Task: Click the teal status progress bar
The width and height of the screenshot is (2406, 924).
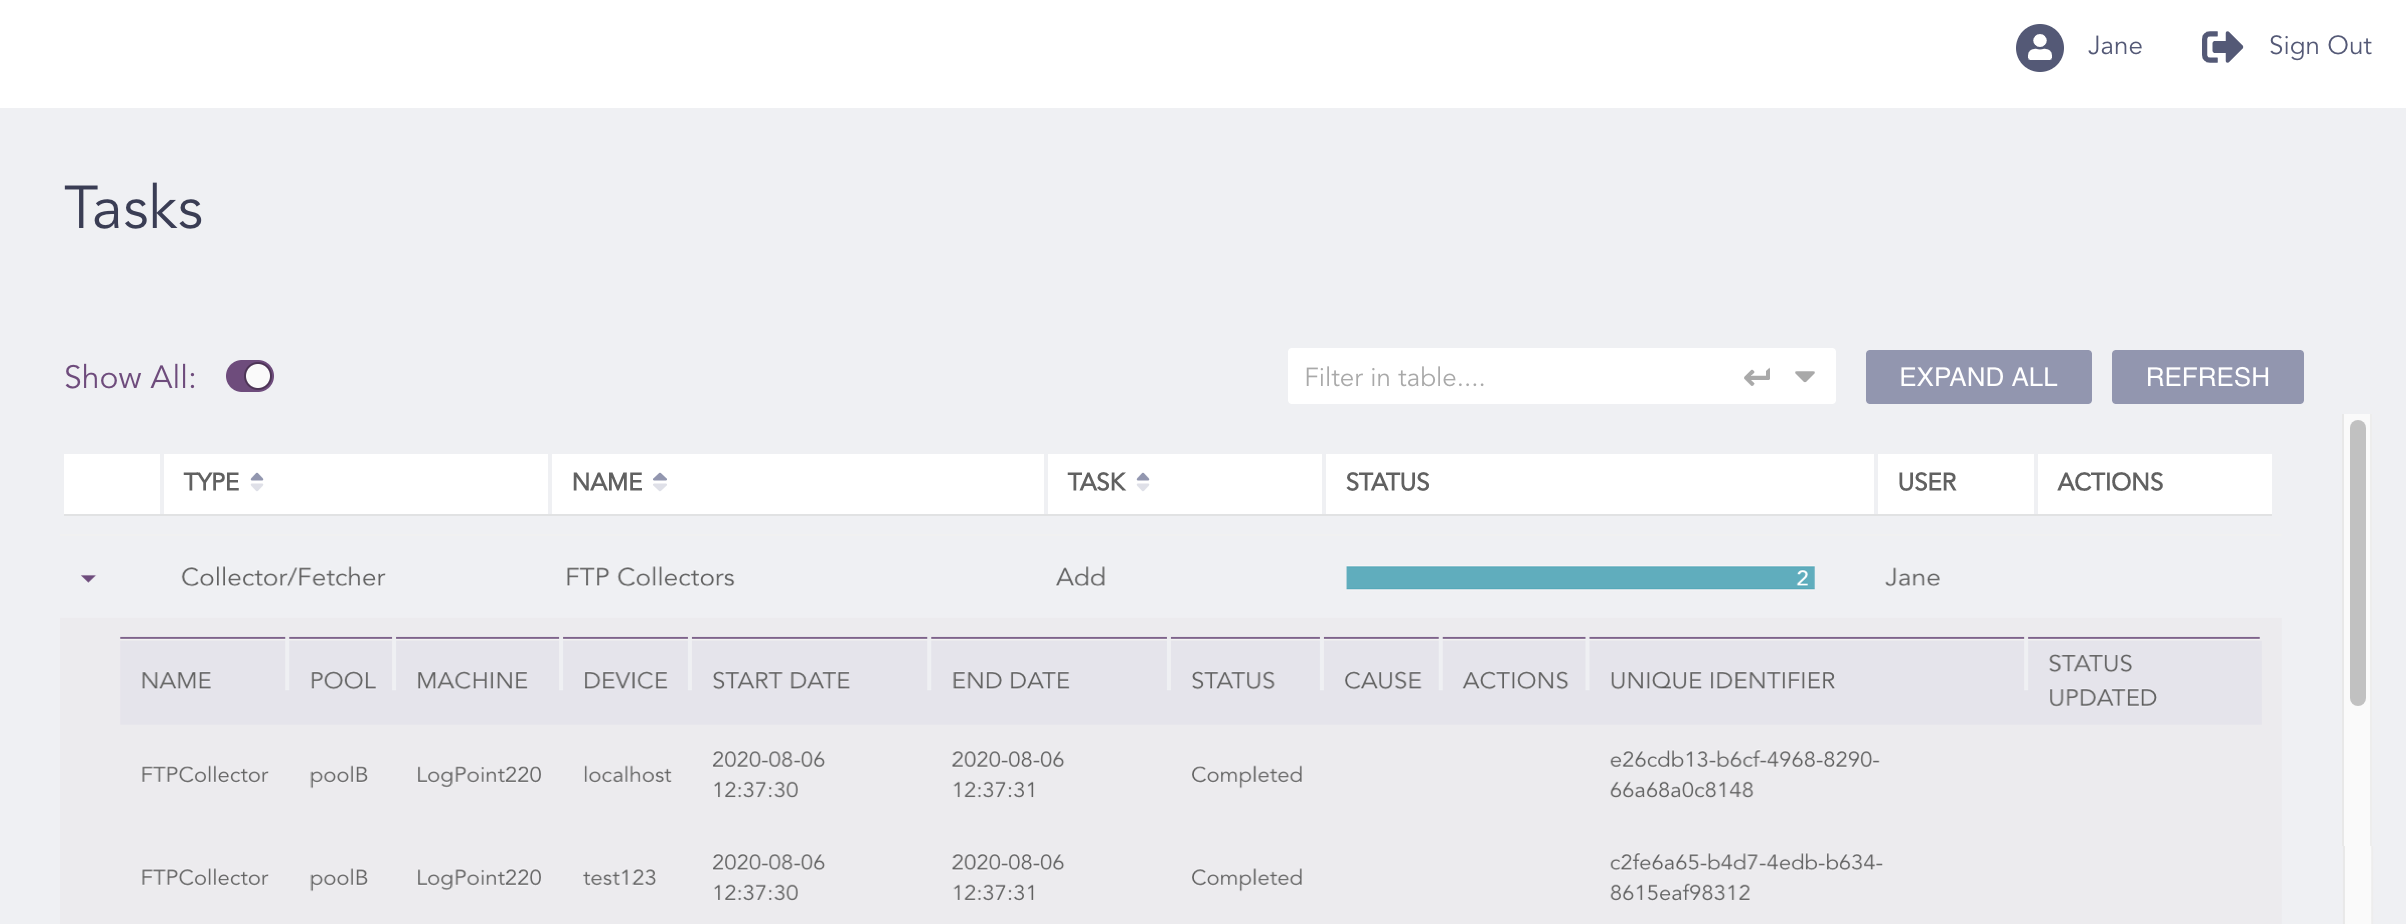Action: coord(1579,578)
